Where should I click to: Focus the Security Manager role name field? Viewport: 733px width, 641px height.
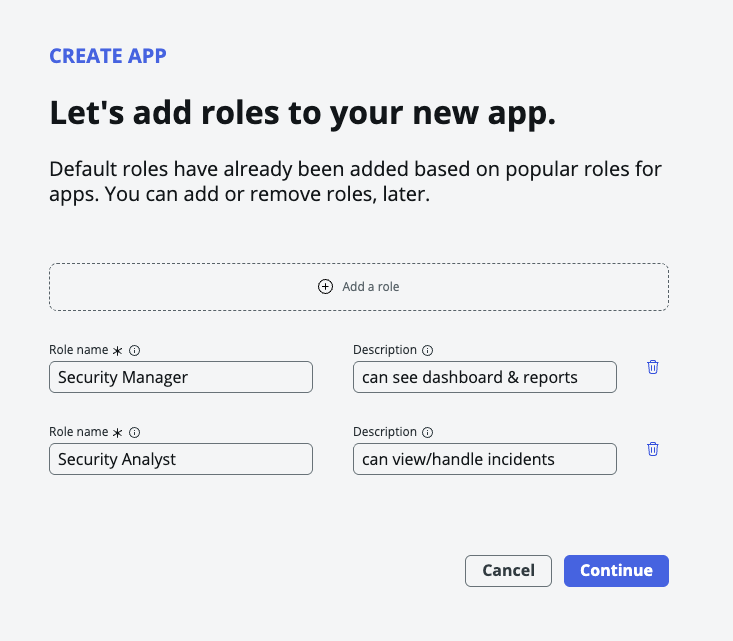pyautogui.click(x=180, y=377)
